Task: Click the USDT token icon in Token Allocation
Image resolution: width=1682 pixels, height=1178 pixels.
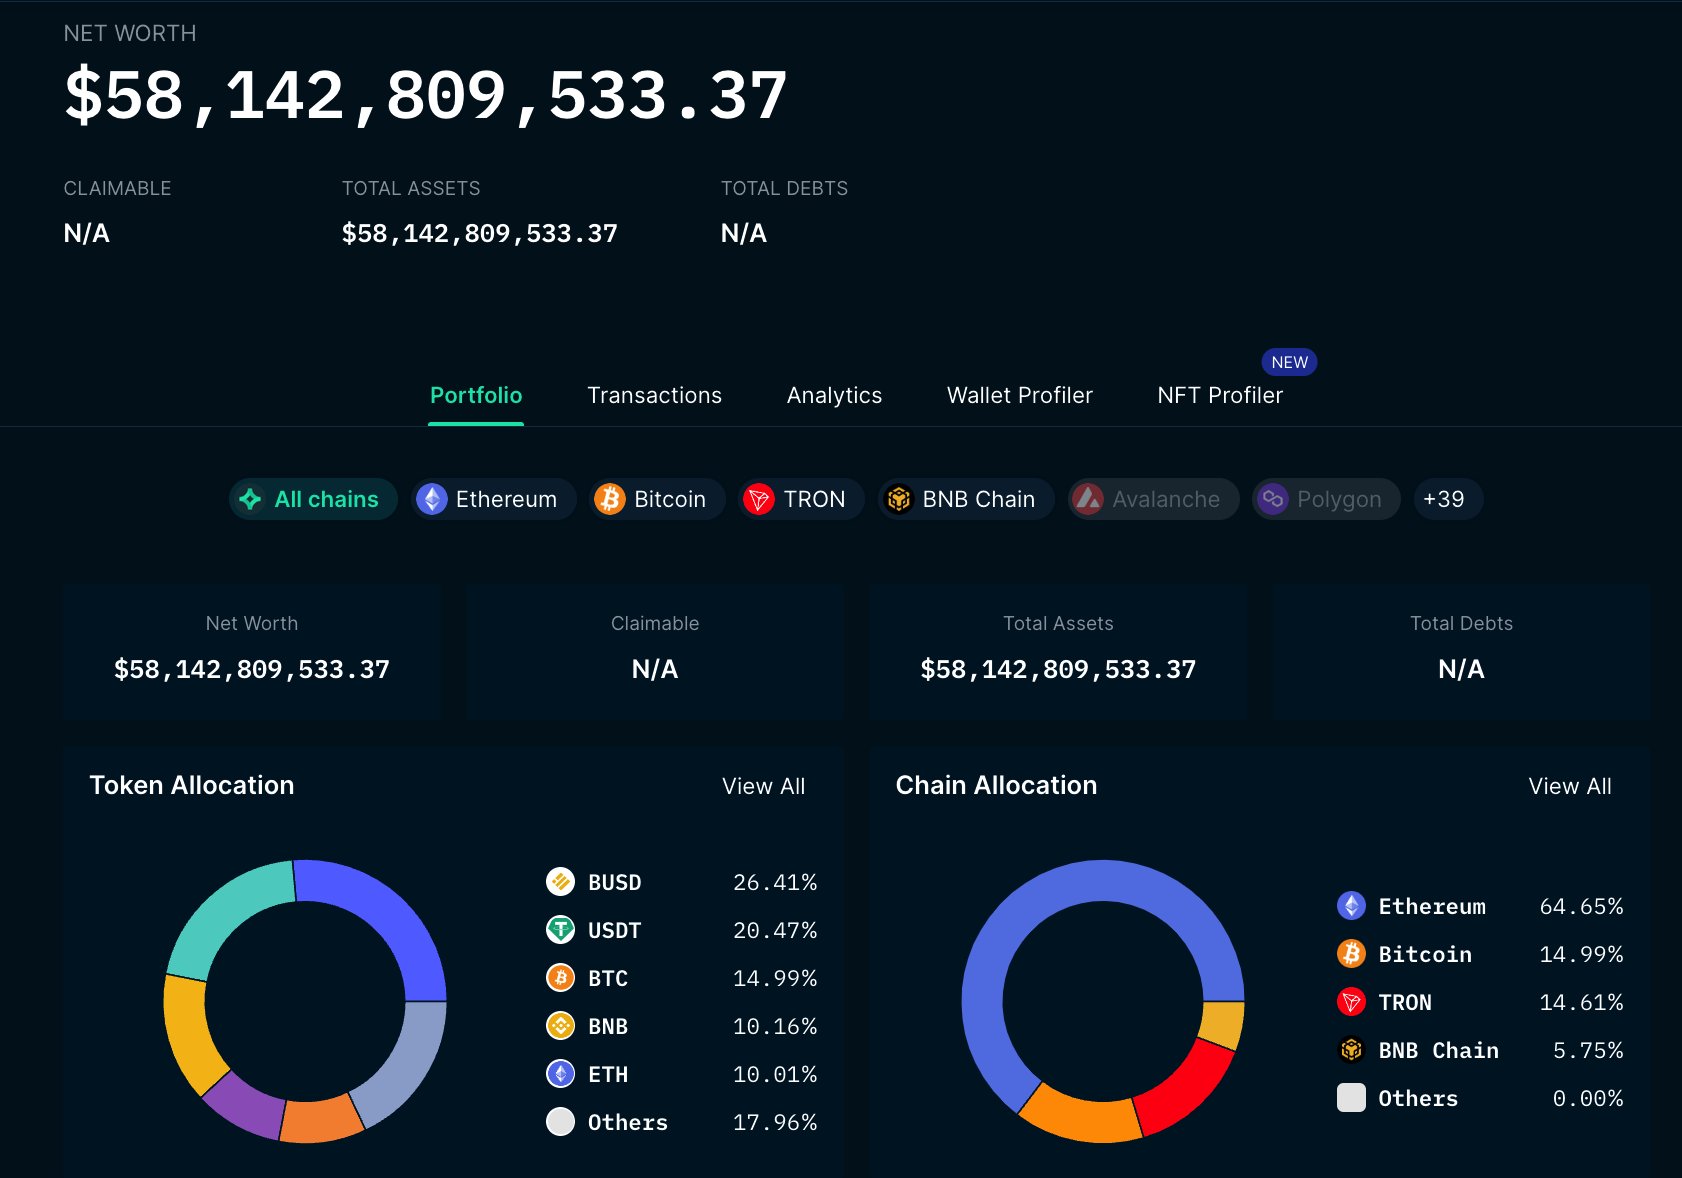Action: click(560, 930)
